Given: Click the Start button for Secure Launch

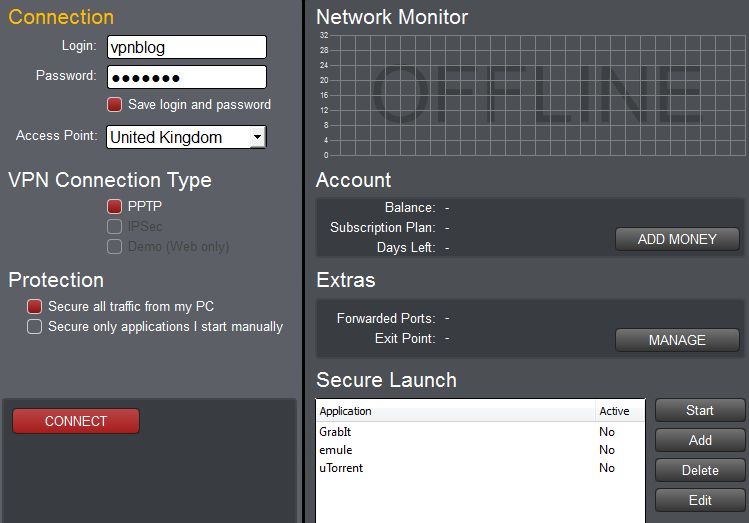Looking at the screenshot, I should (x=700, y=410).
